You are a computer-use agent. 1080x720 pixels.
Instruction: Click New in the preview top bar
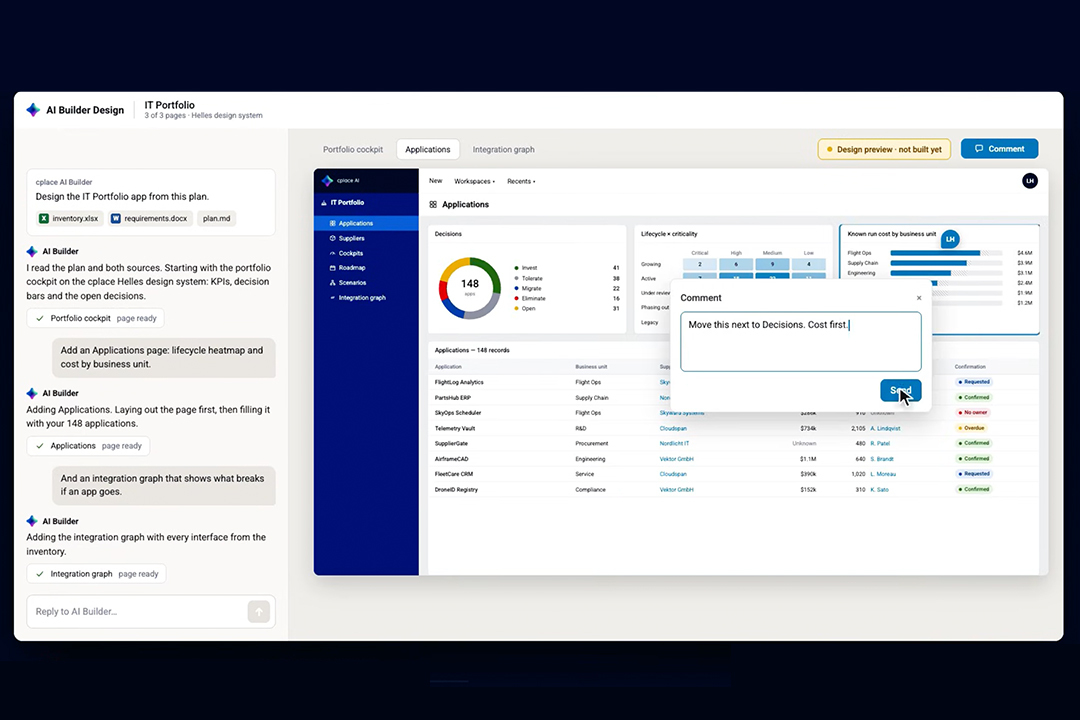coord(435,181)
